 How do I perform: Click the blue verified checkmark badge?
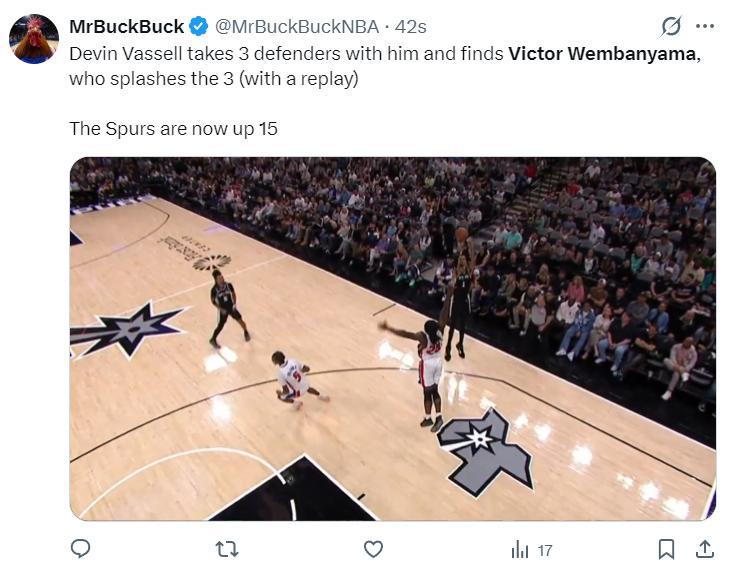[199, 26]
